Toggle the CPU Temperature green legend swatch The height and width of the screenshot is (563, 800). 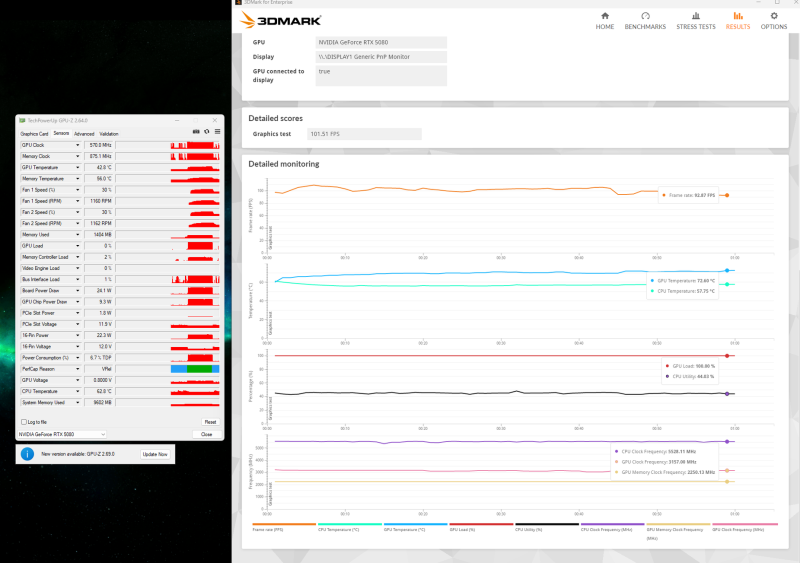[350, 524]
